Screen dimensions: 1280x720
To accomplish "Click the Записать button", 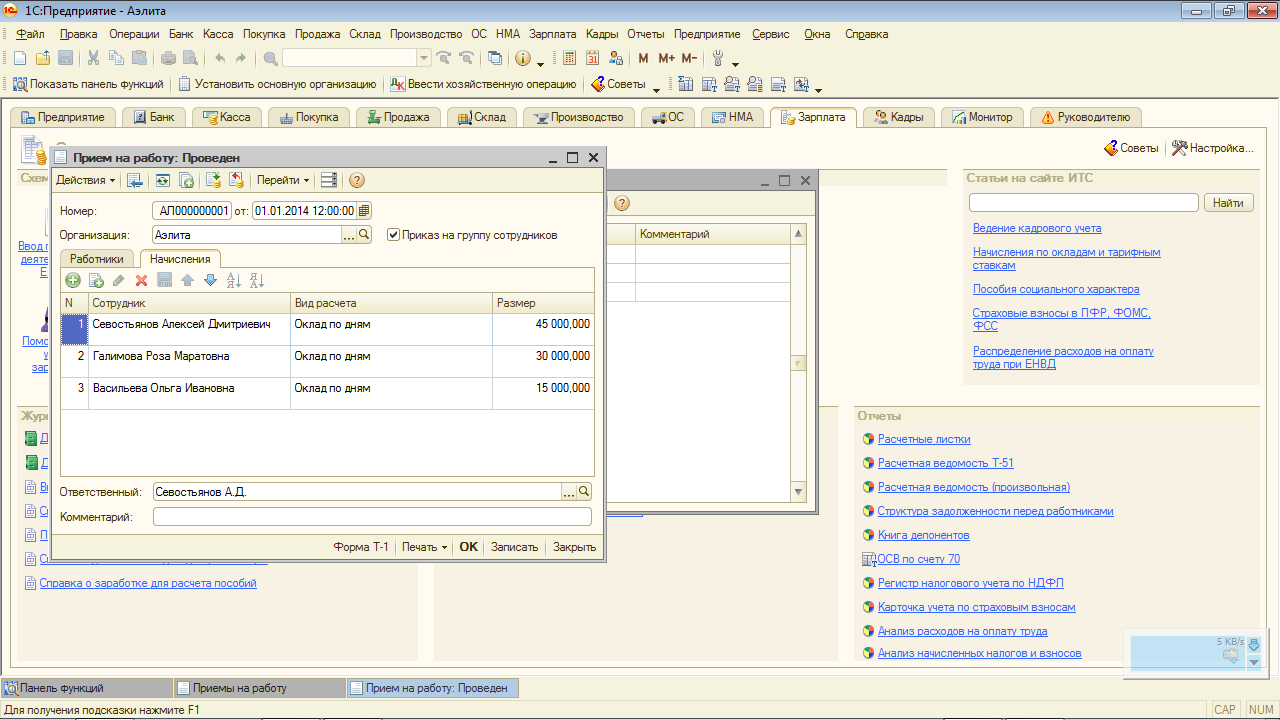I will pyautogui.click(x=514, y=547).
